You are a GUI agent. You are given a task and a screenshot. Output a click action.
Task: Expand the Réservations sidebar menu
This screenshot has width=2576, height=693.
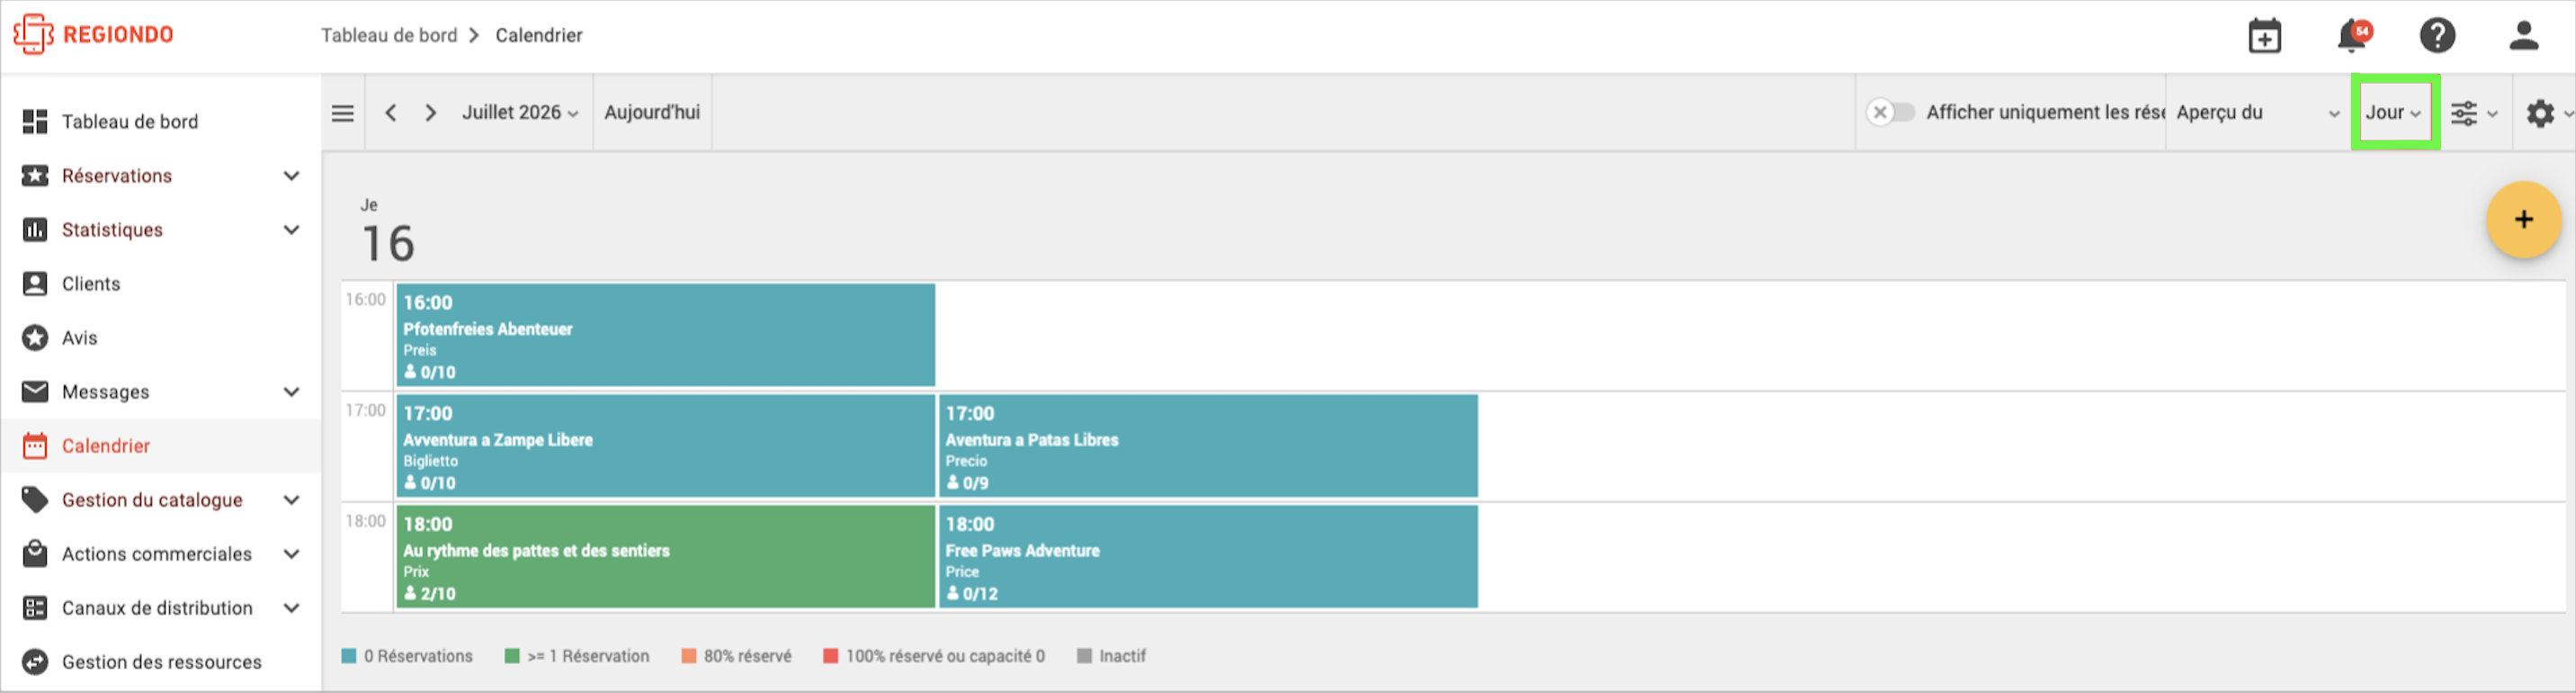162,176
